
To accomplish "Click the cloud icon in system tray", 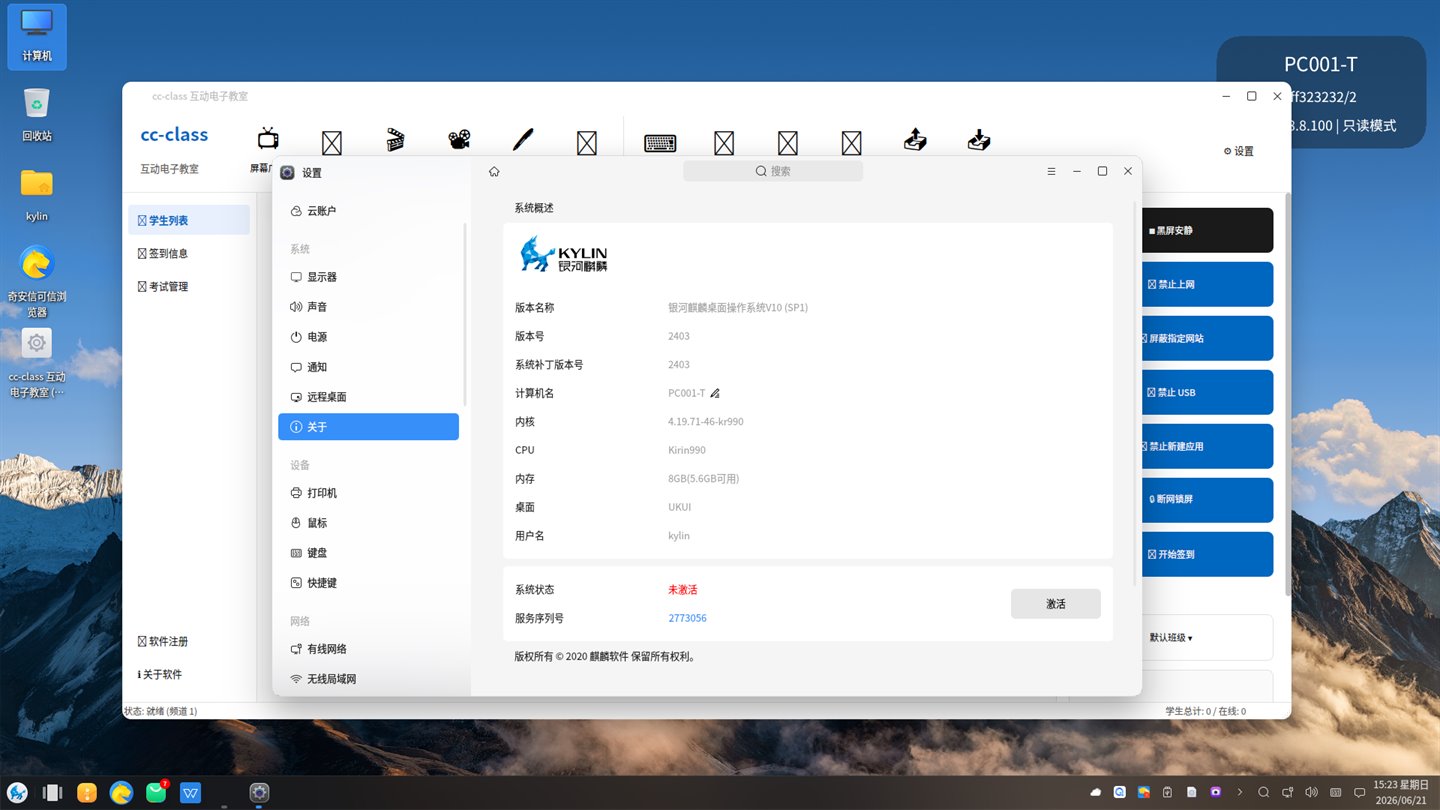I will click(x=1096, y=793).
